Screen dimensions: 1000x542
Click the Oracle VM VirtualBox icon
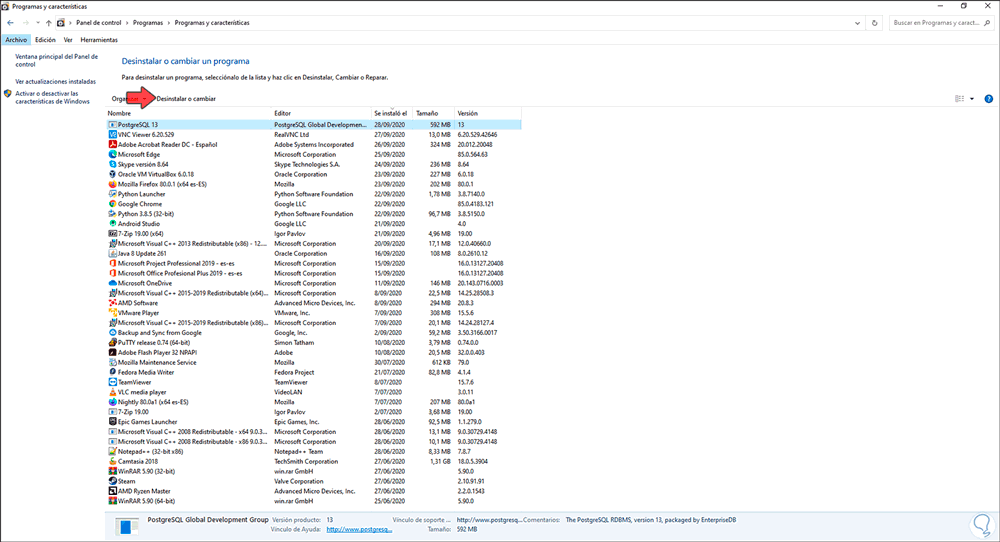tap(113, 174)
